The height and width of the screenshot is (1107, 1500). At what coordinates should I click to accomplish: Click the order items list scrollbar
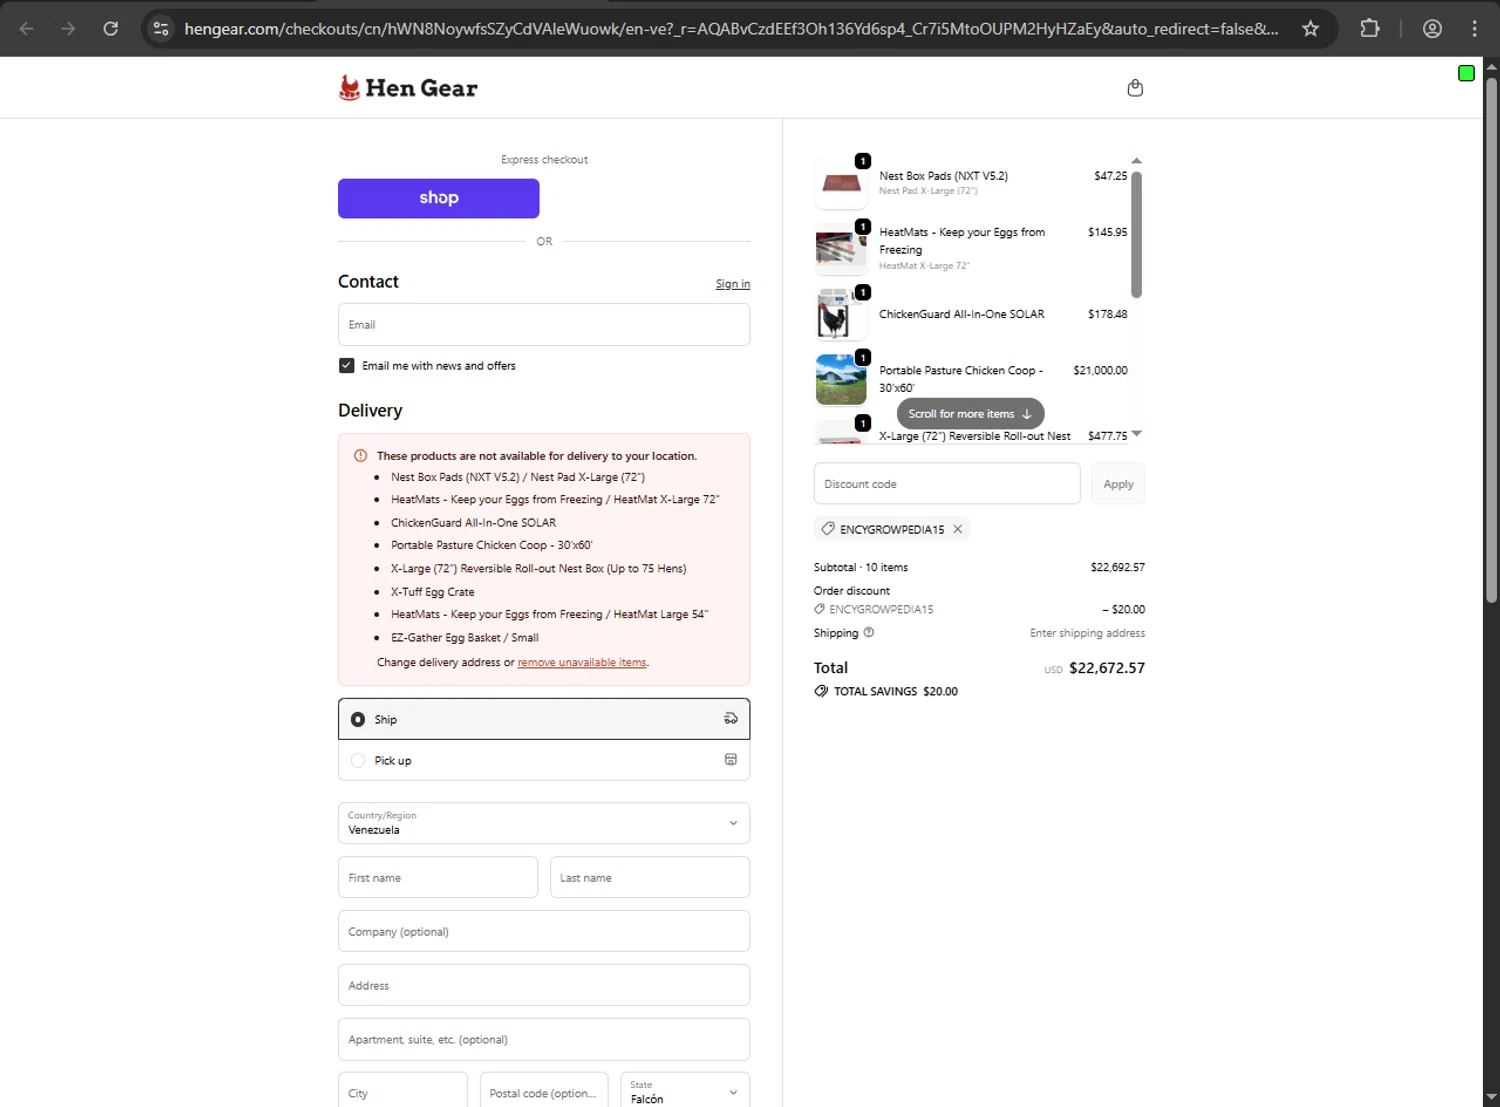pyautogui.click(x=1136, y=235)
